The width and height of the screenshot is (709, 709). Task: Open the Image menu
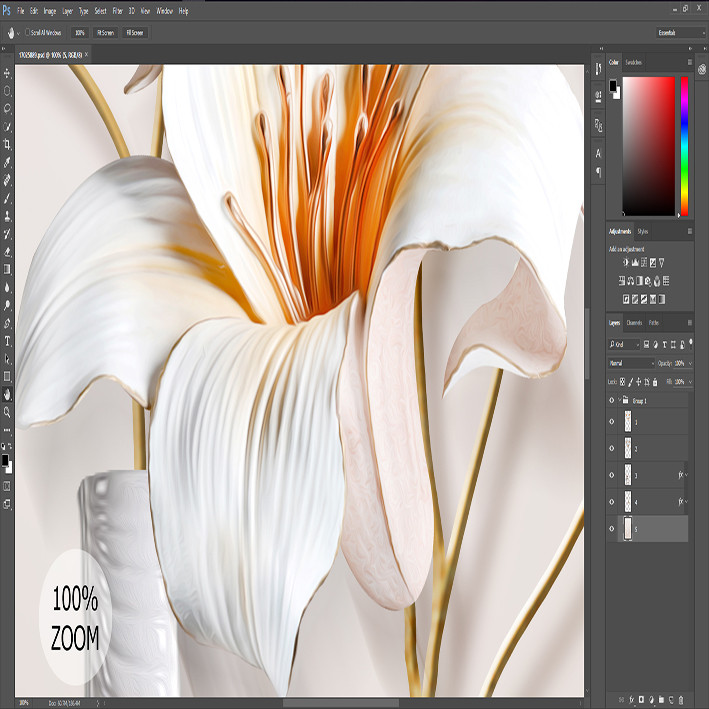[50, 11]
